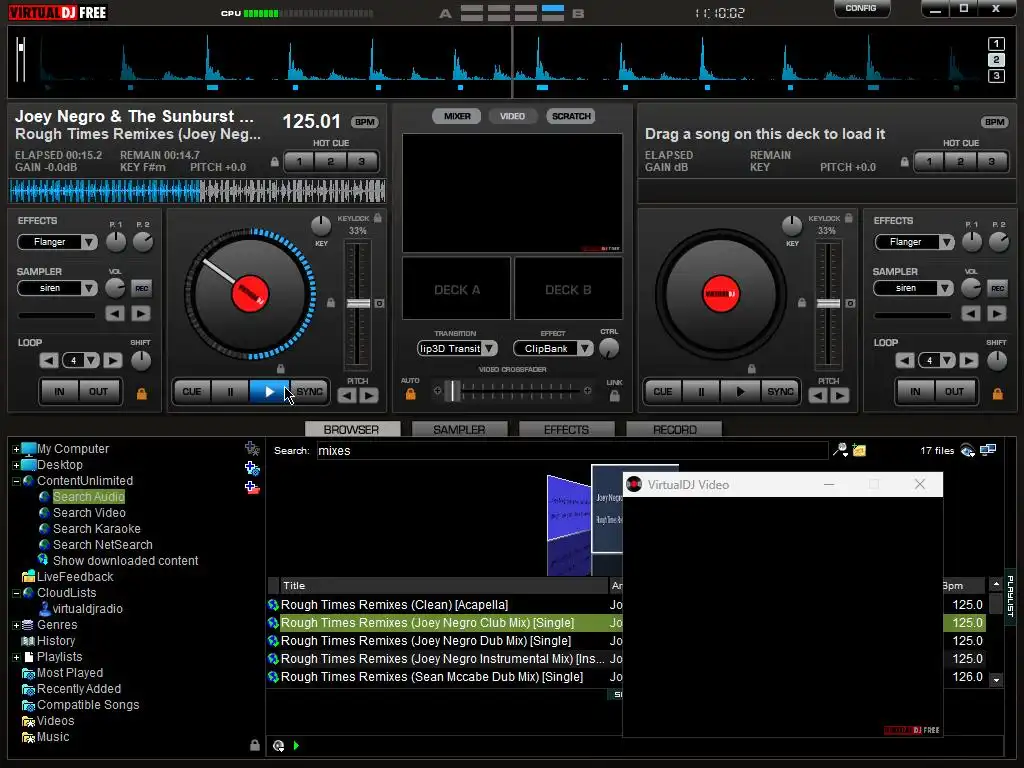Open the BROWSER tab
The height and width of the screenshot is (768, 1024).
(x=351, y=430)
